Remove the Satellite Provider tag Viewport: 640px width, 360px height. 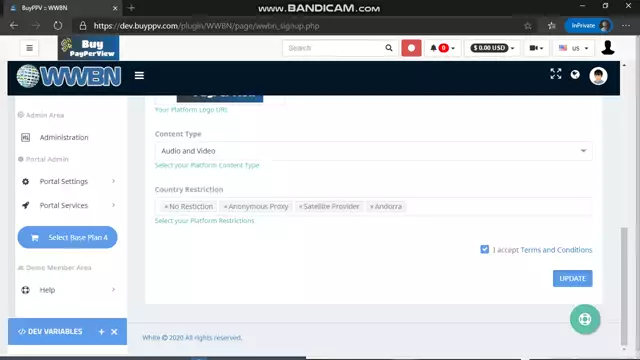[300, 207]
